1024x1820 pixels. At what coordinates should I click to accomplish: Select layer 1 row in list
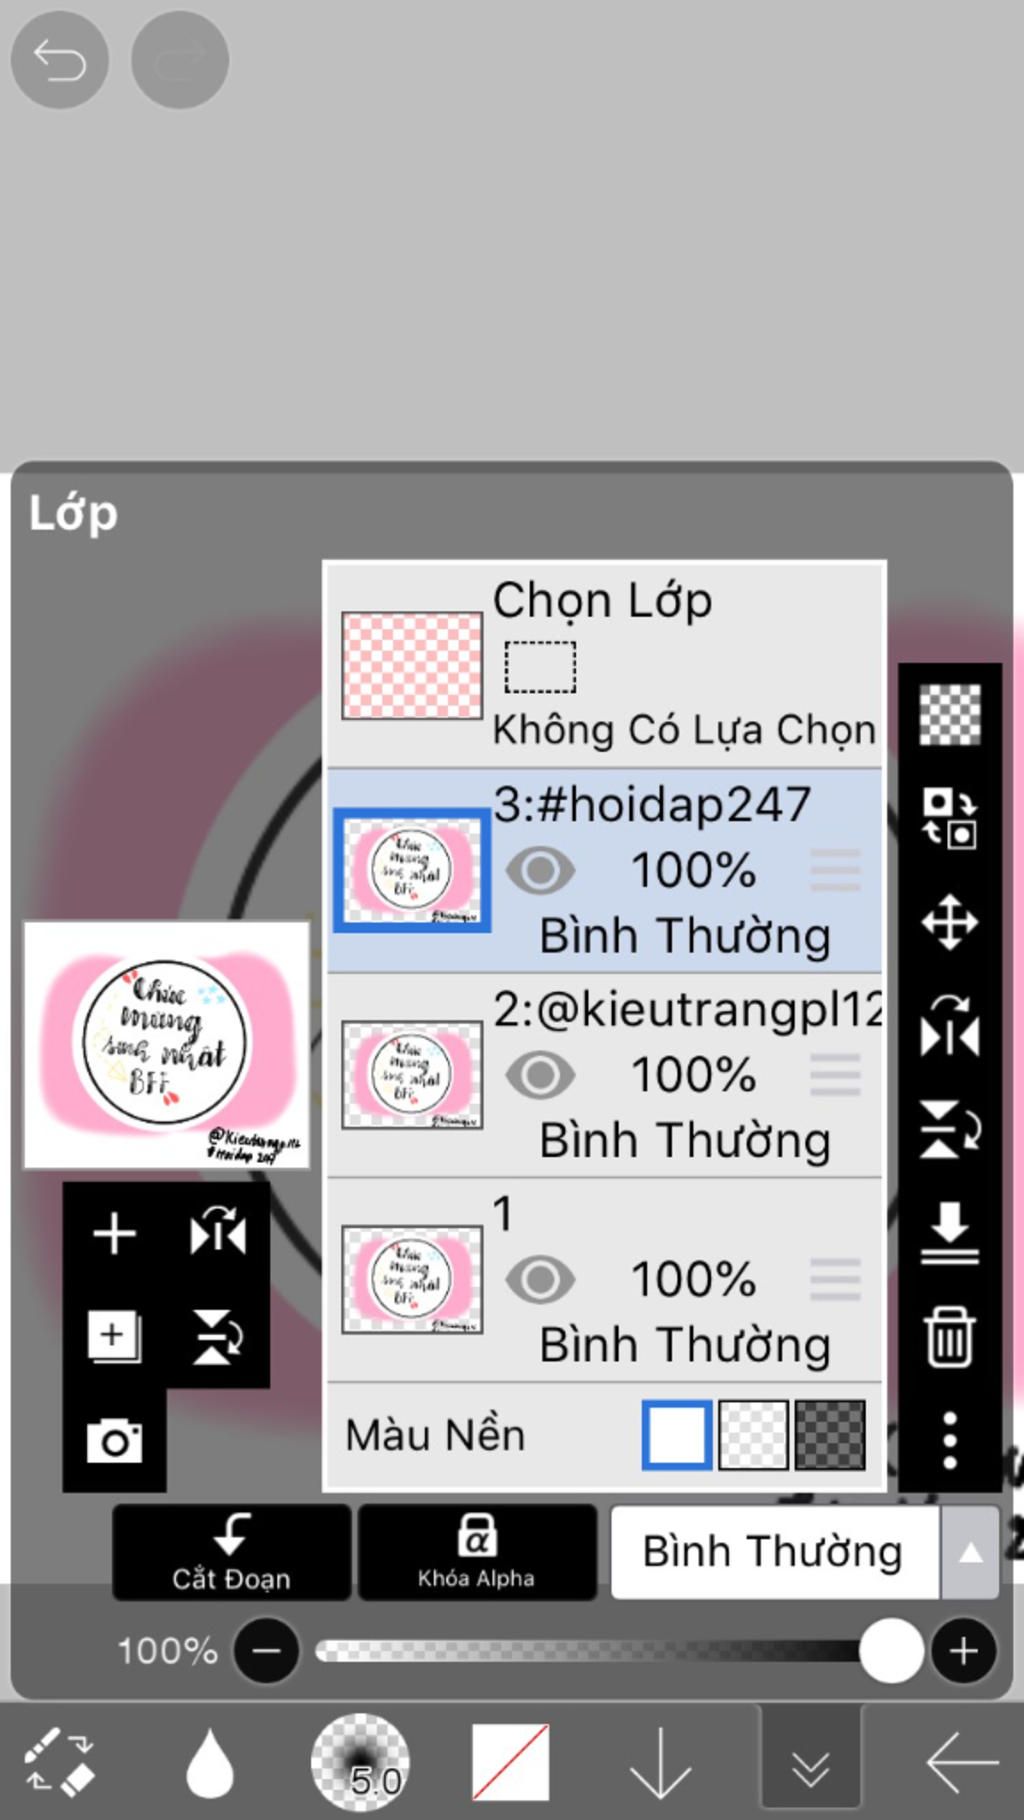(x=605, y=1280)
